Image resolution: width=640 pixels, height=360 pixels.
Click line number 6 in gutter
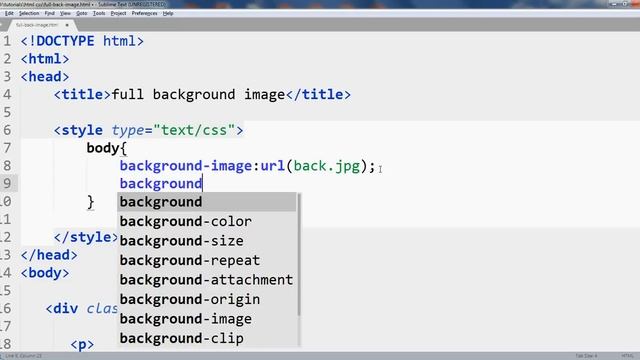(7, 130)
